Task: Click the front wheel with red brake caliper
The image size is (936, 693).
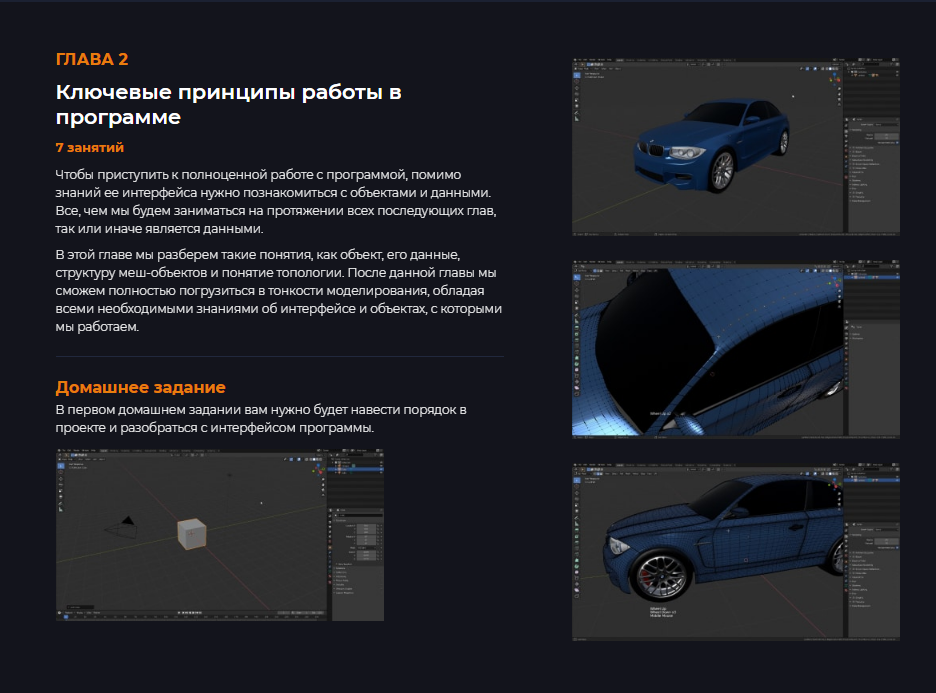Action: pyautogui.click(x=662, y=574)
